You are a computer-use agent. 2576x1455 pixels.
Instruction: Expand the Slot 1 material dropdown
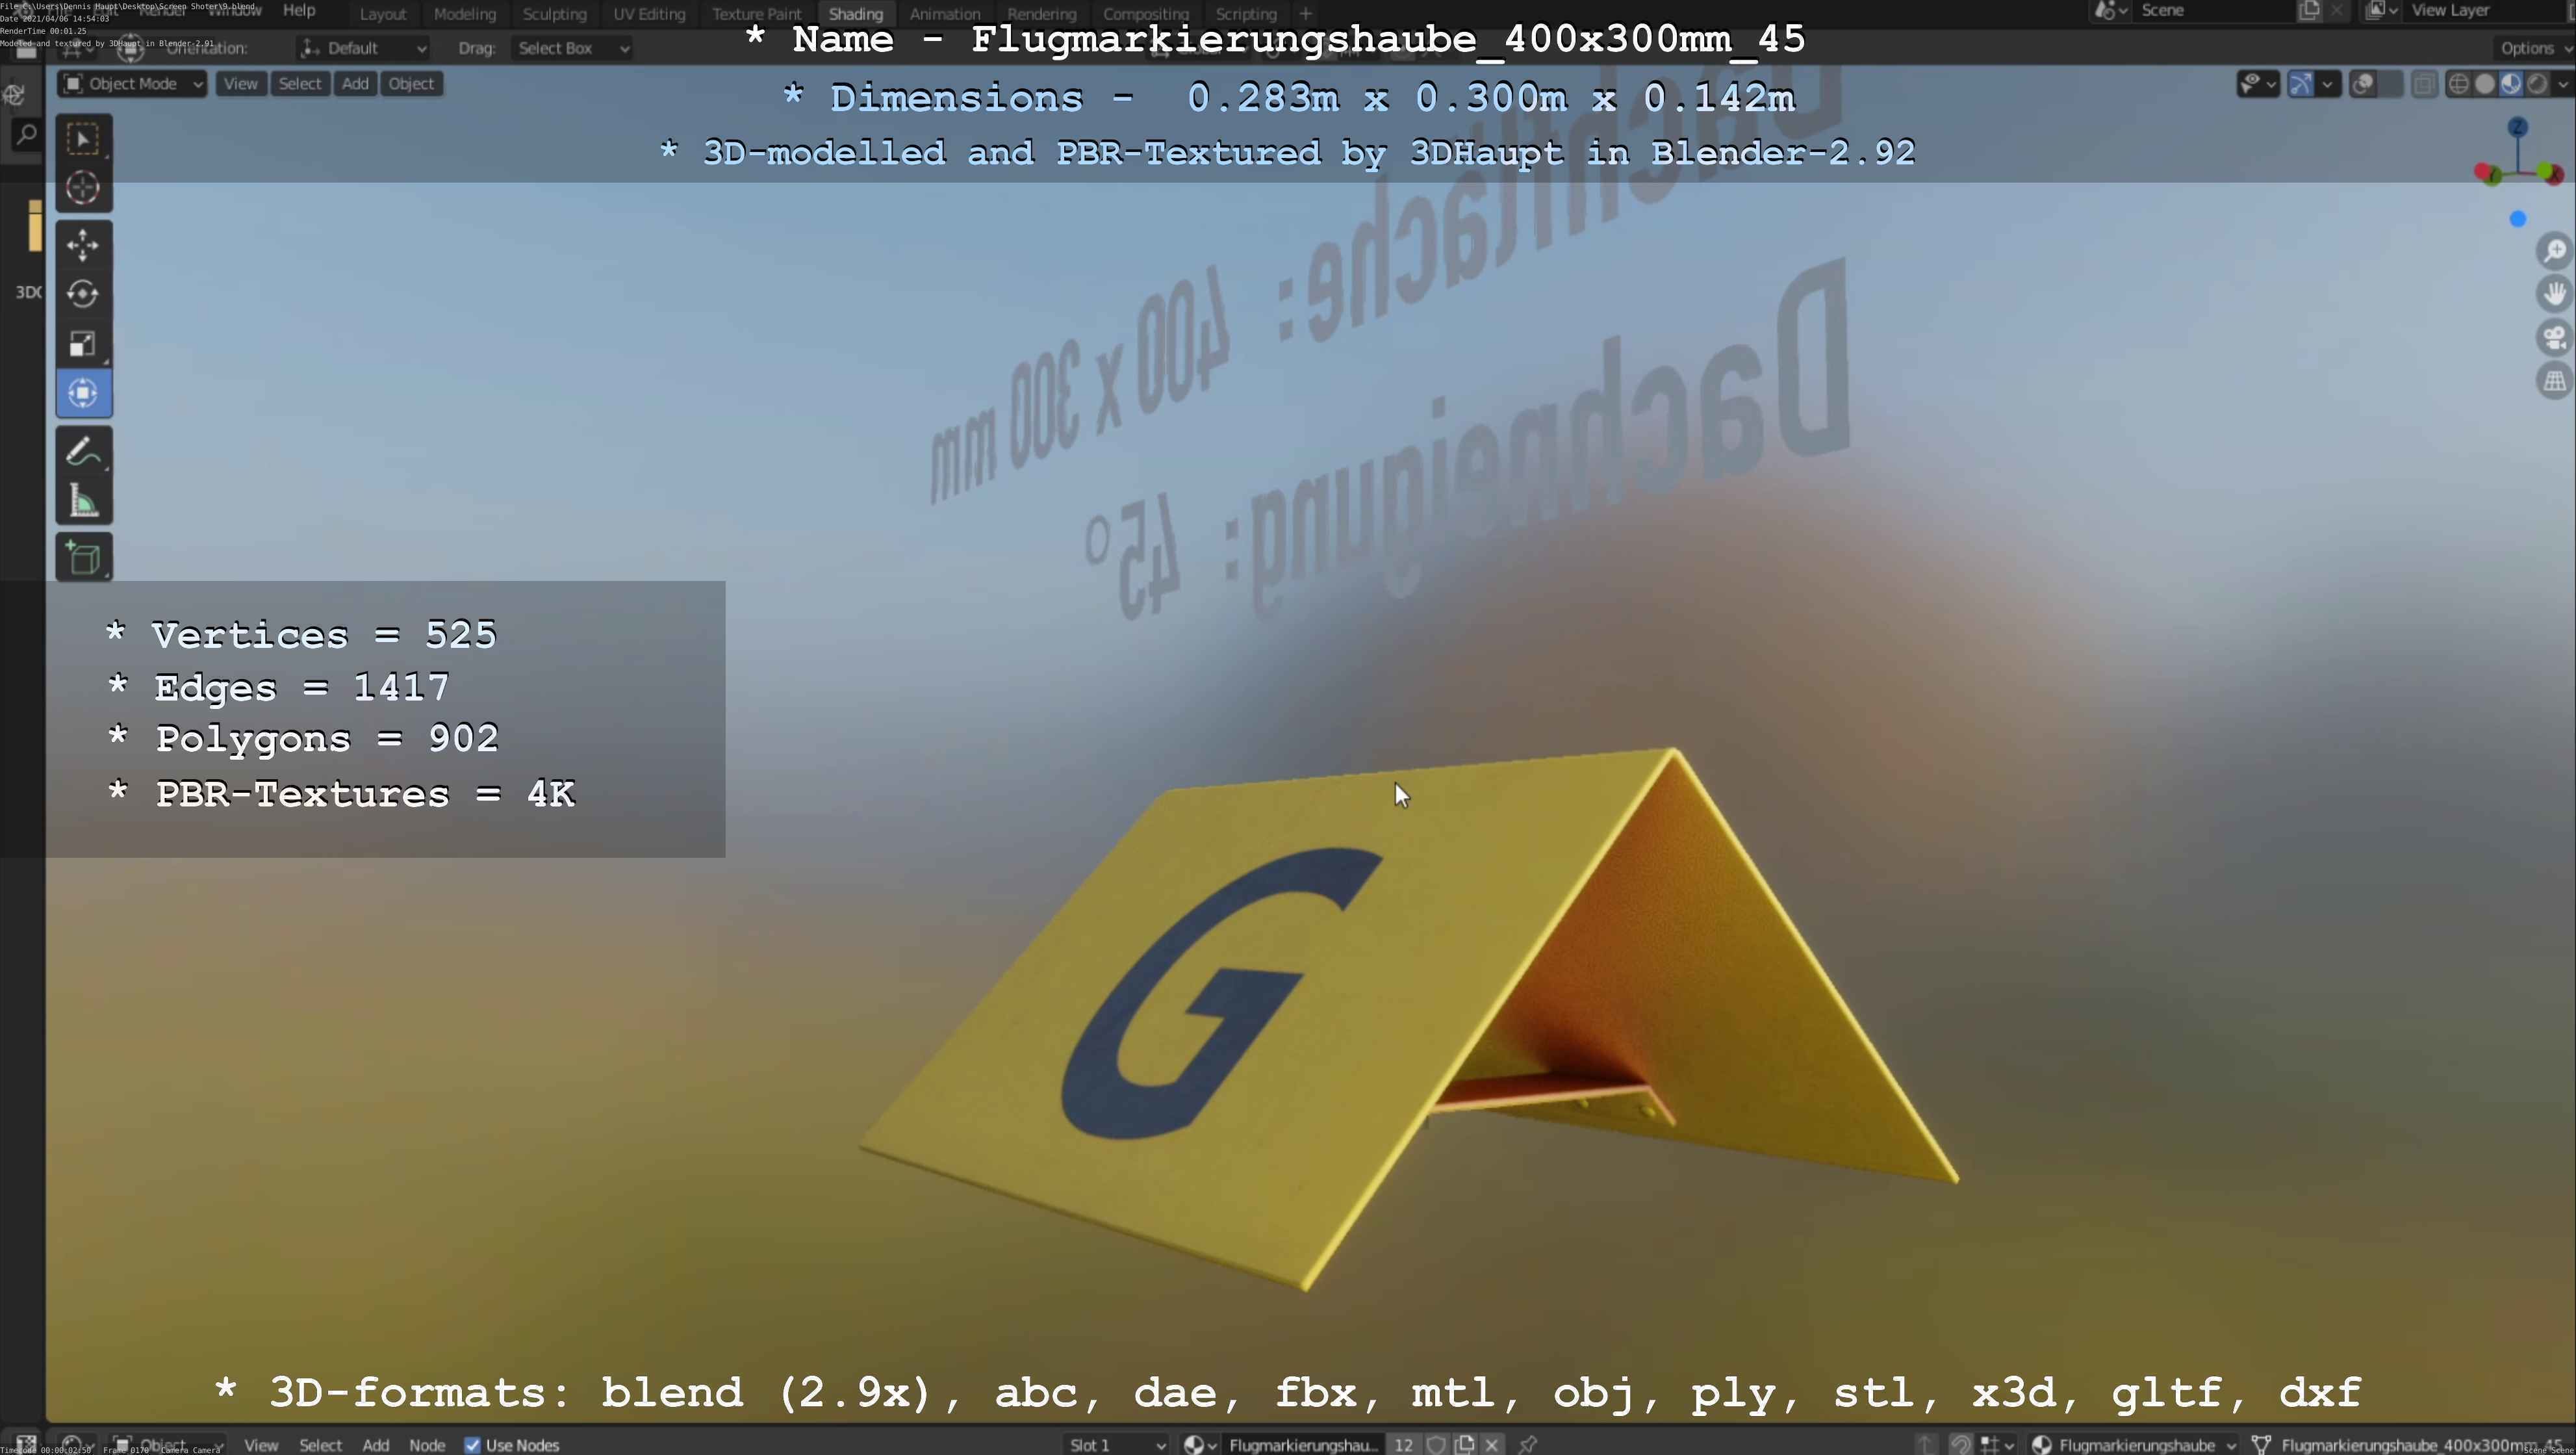pos(1116,1445)
